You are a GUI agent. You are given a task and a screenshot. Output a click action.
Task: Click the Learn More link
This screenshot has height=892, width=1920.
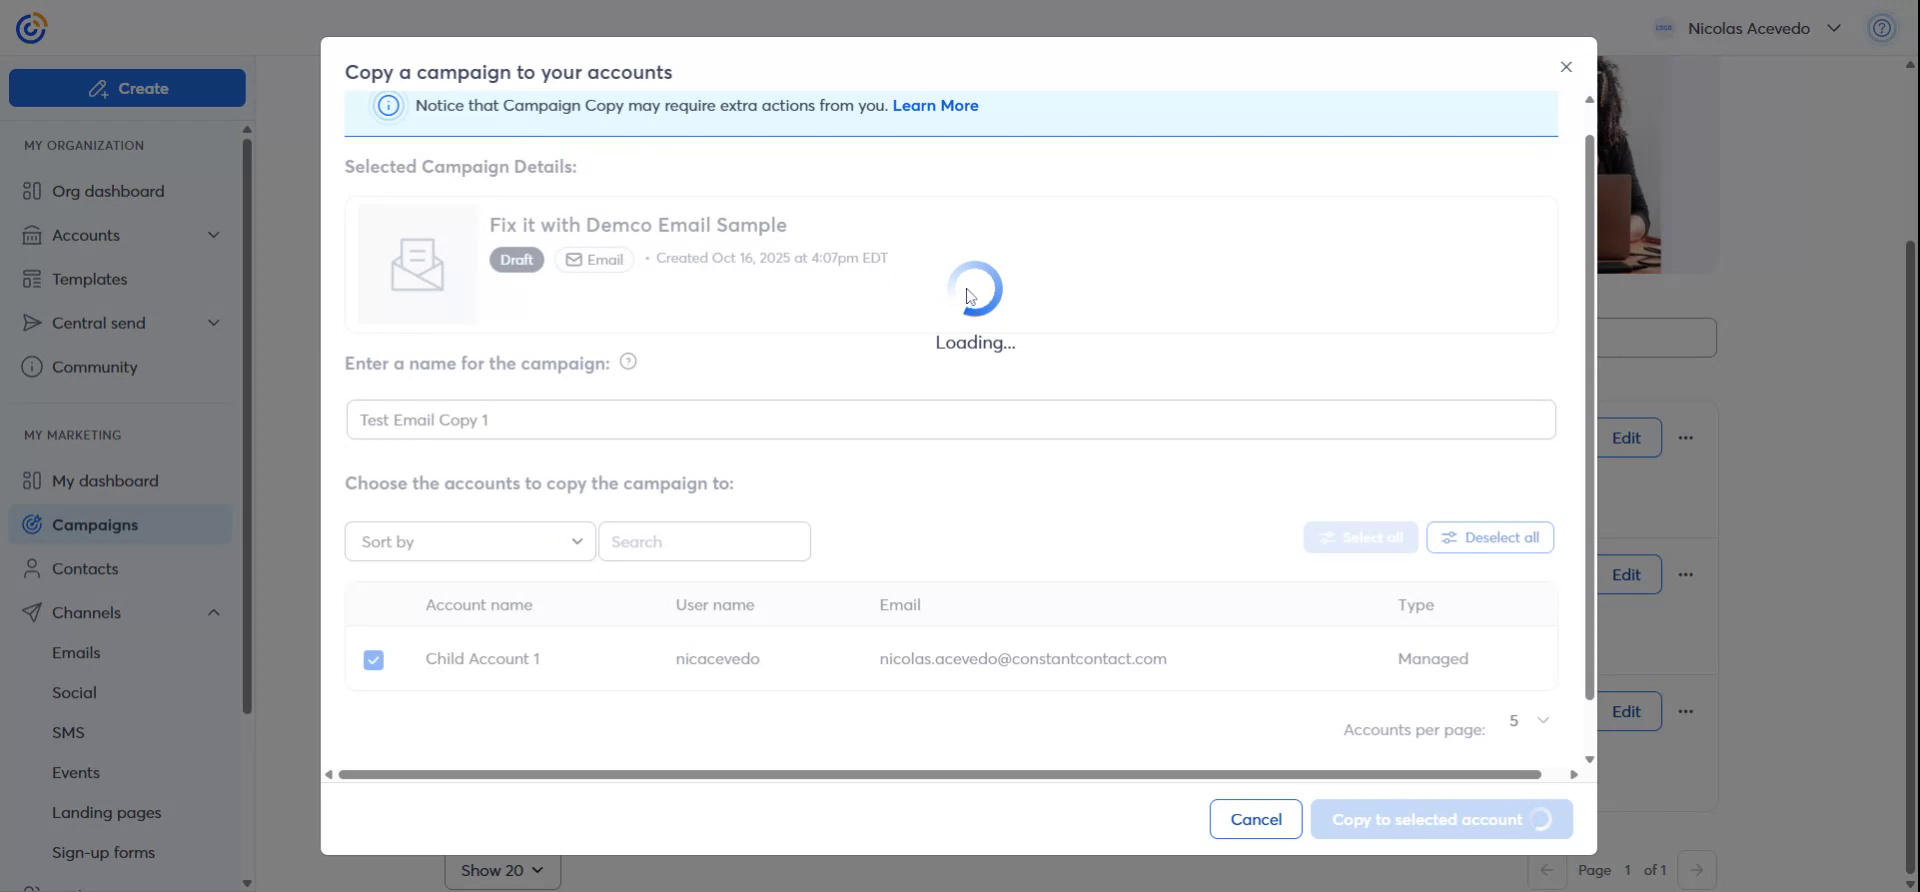coord(935,105)
